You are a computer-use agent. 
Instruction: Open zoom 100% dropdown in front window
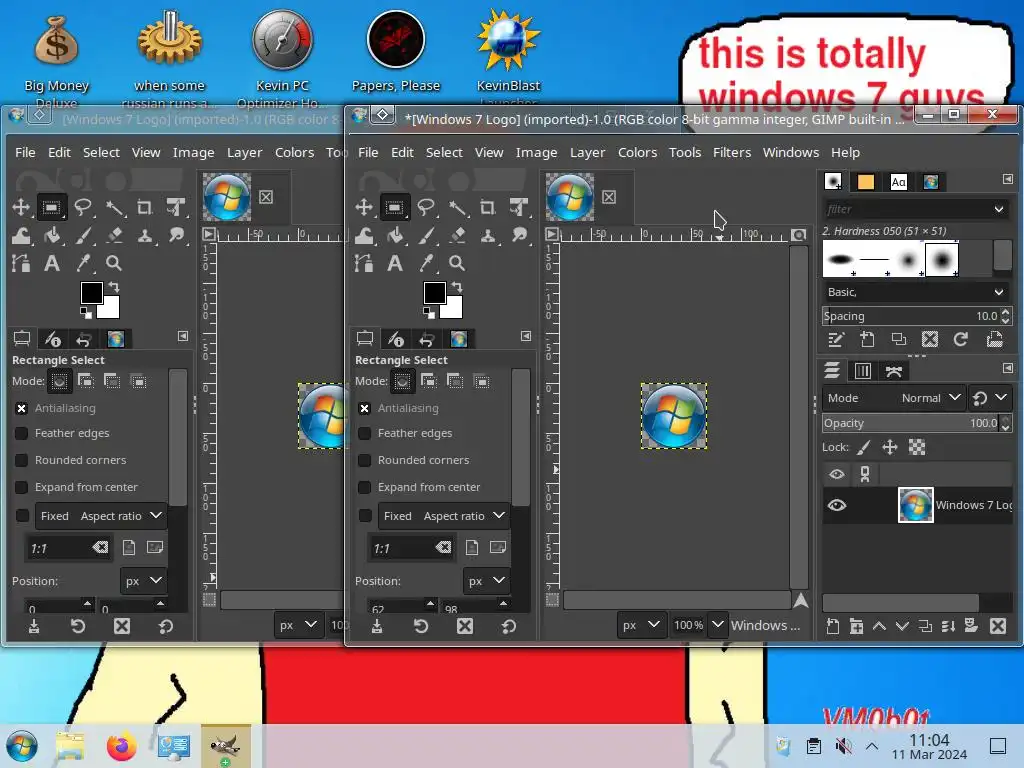click(x=717, y=625)
